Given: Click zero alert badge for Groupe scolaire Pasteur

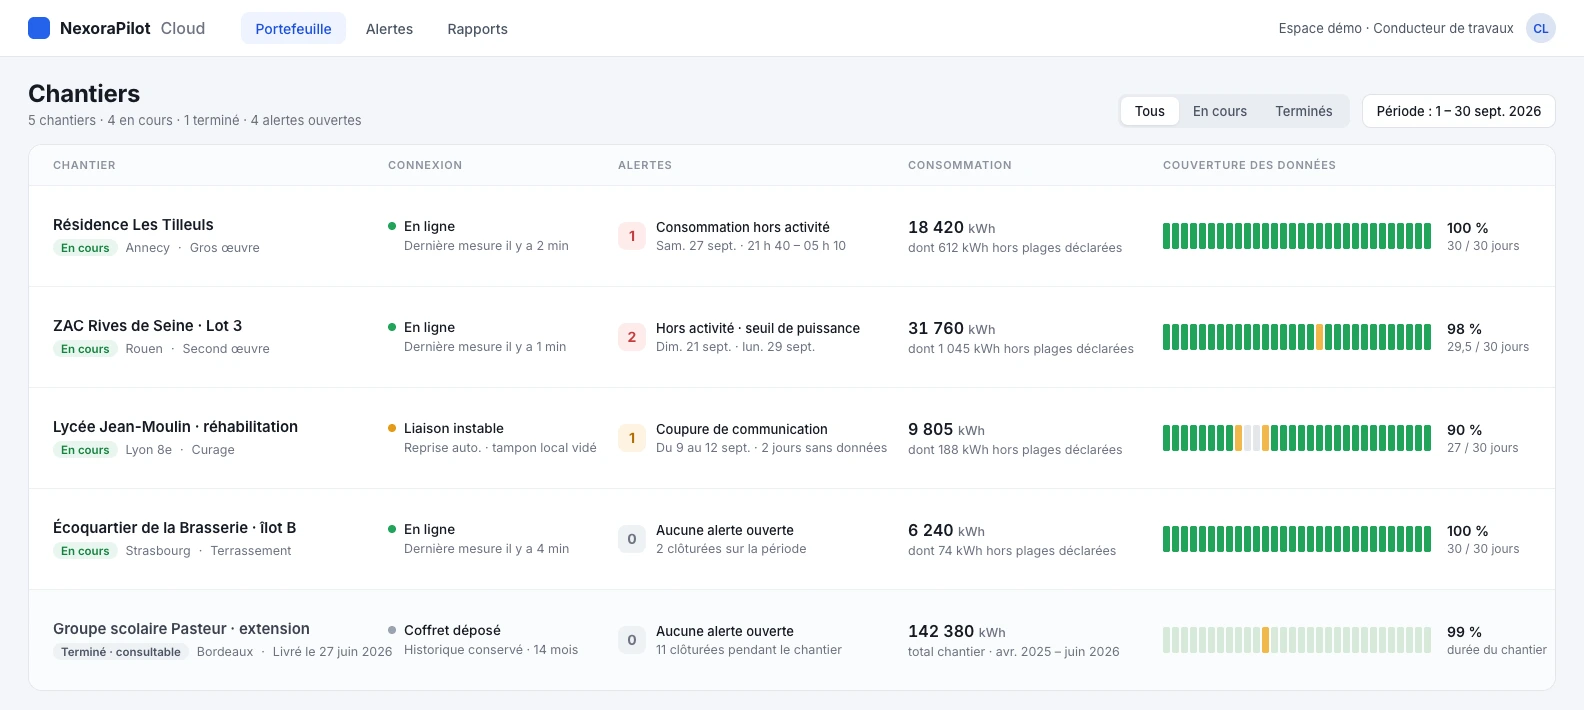Looking at the screenshot, I should tap(631, 640).
